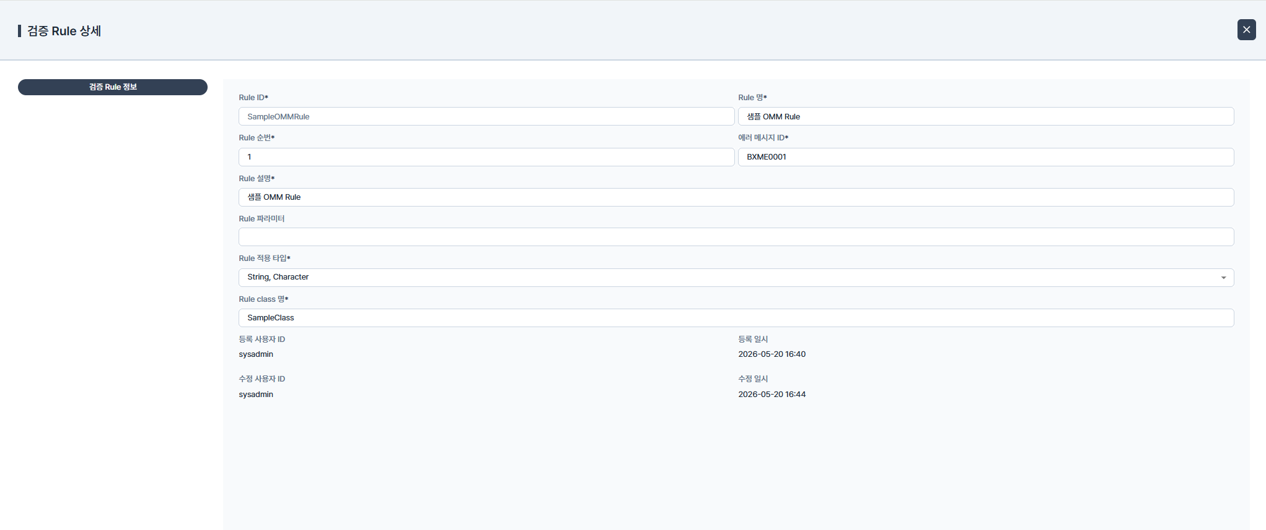Click the Rule 적용 타입 dropdown arrow
Image resolution: width=1266 pixels, height=530 pixels.
pyautogui.click(x=1223, y=278)
